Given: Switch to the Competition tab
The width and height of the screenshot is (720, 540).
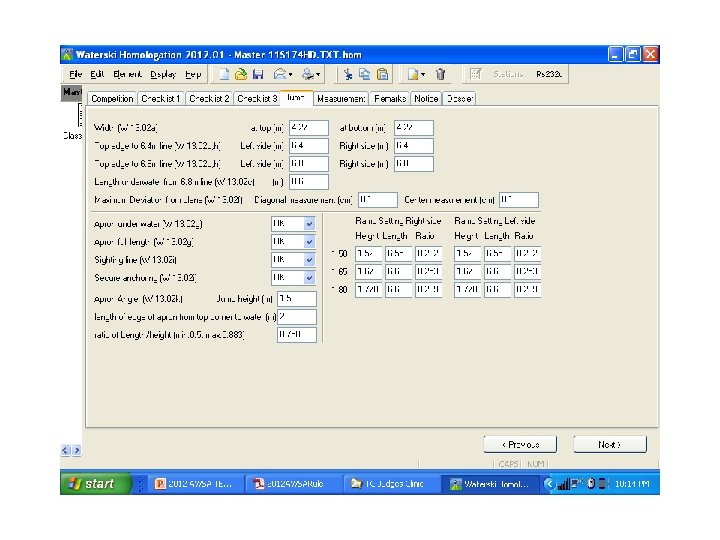Looking at the screenshot, I should (x=112, y=99).
